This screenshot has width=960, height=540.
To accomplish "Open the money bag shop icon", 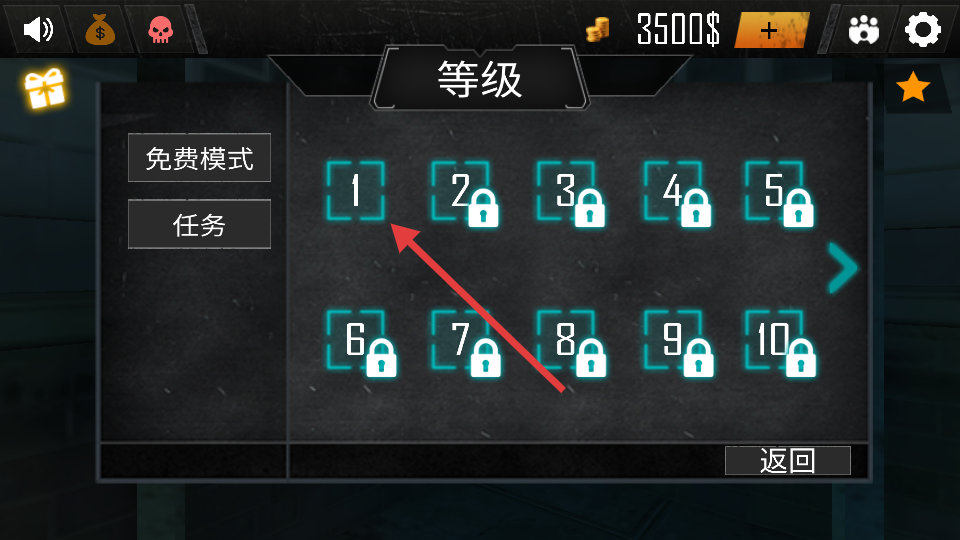I will pyautogui.click(x=100, y=29).
